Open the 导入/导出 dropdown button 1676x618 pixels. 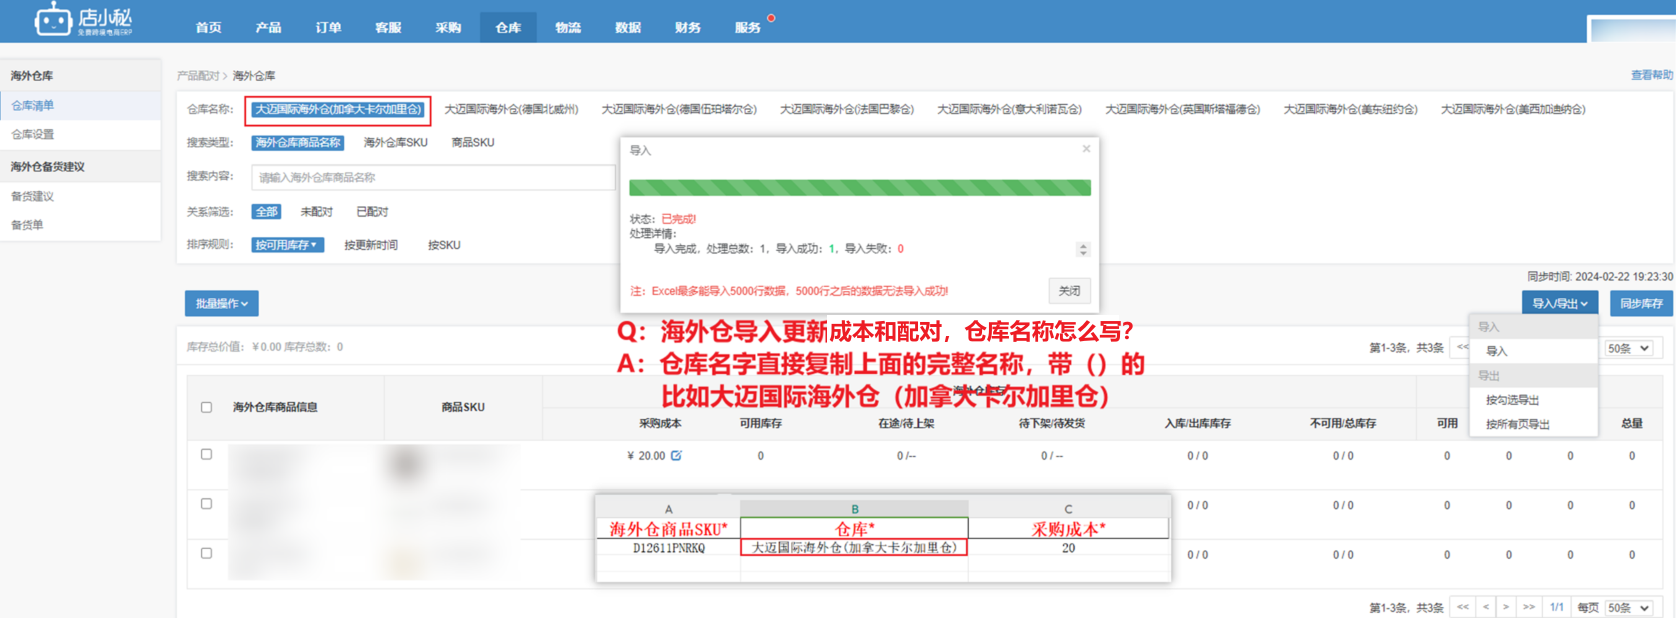(x=1560, y=303)
